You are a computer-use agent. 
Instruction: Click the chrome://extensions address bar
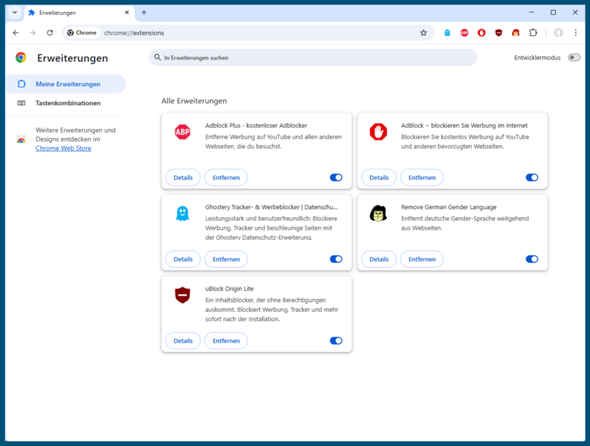click(248, 33)
